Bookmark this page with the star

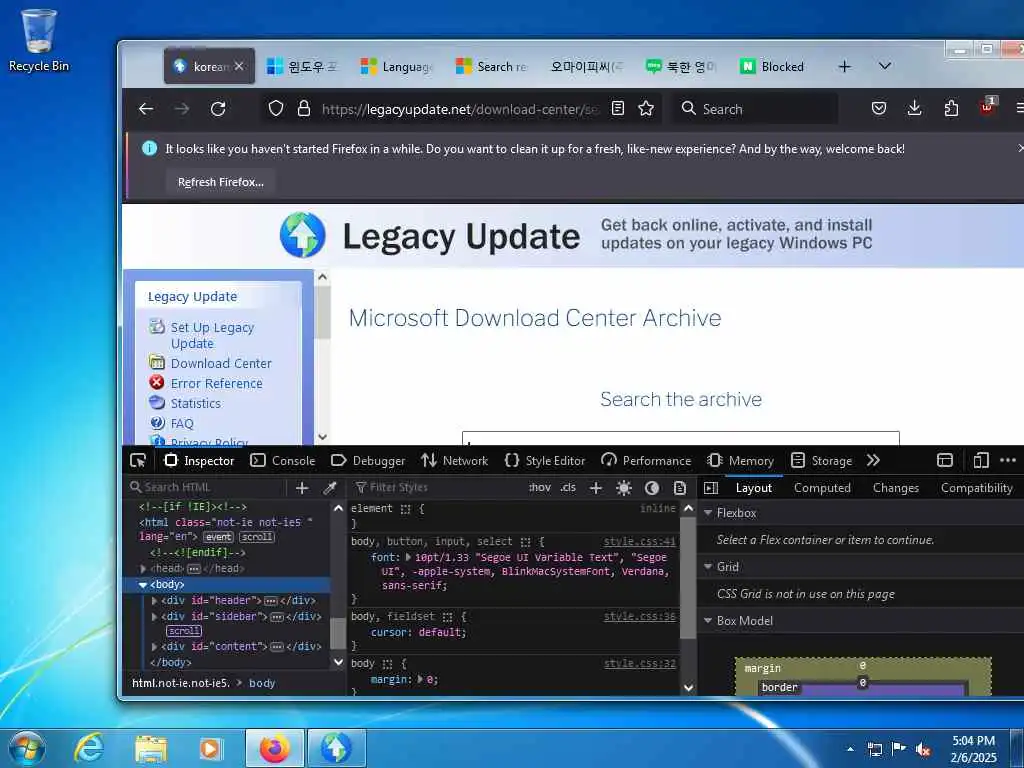click(646, 108)
